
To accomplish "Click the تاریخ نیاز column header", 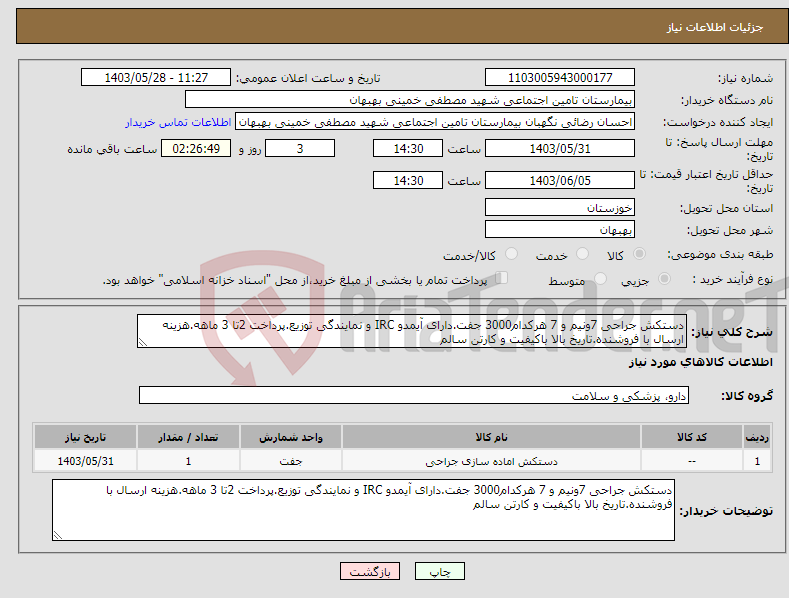I will [86, 437].
